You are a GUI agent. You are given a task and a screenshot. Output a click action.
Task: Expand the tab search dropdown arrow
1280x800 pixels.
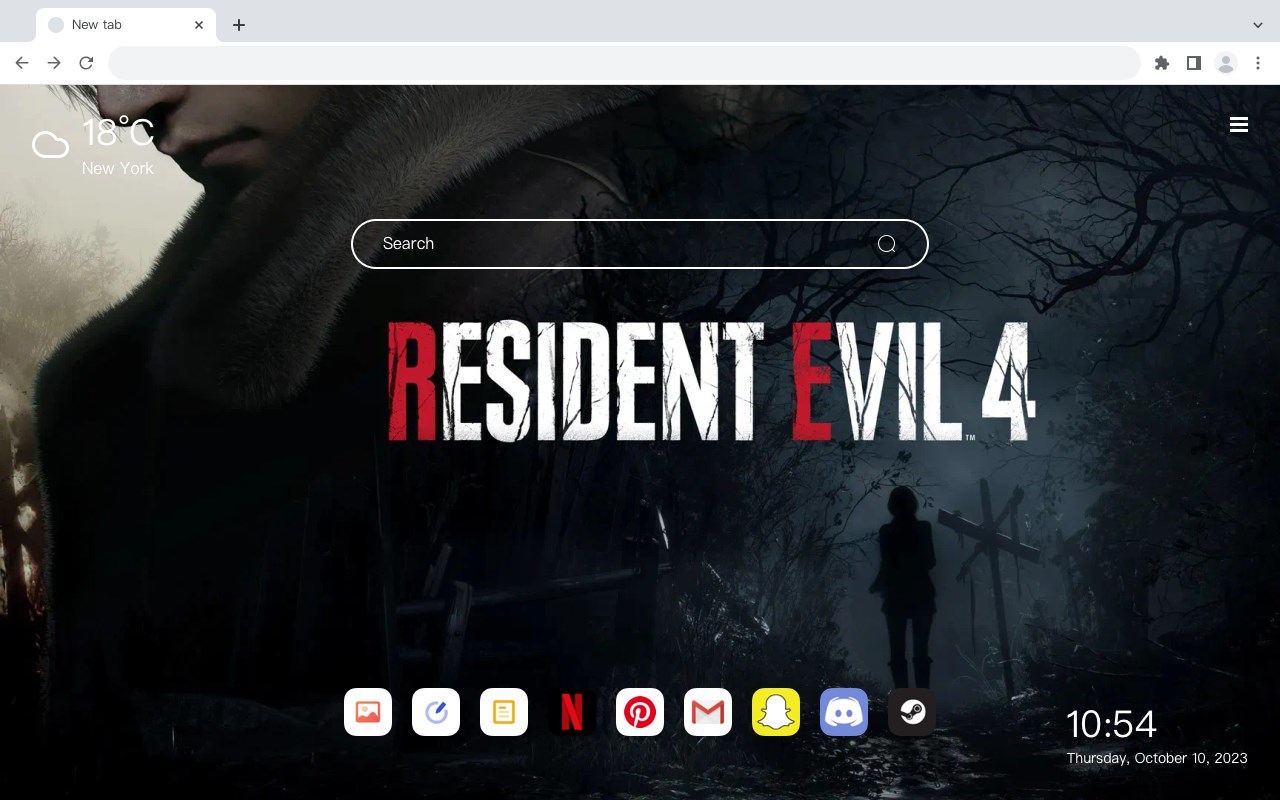(x=1258, y=25)
